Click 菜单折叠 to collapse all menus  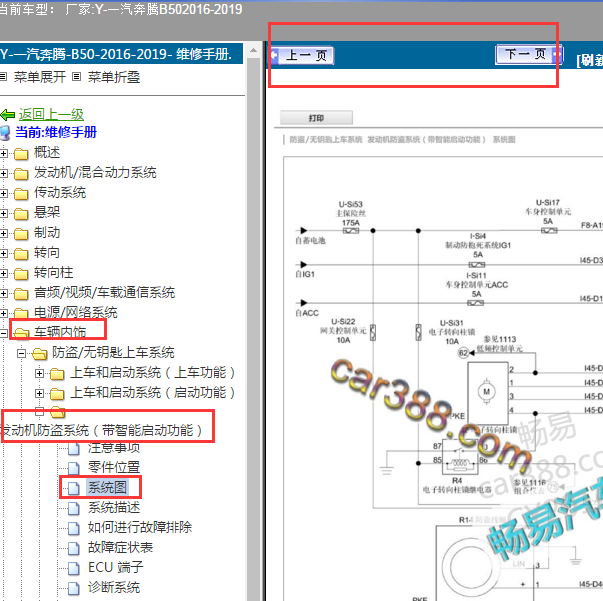114,77
